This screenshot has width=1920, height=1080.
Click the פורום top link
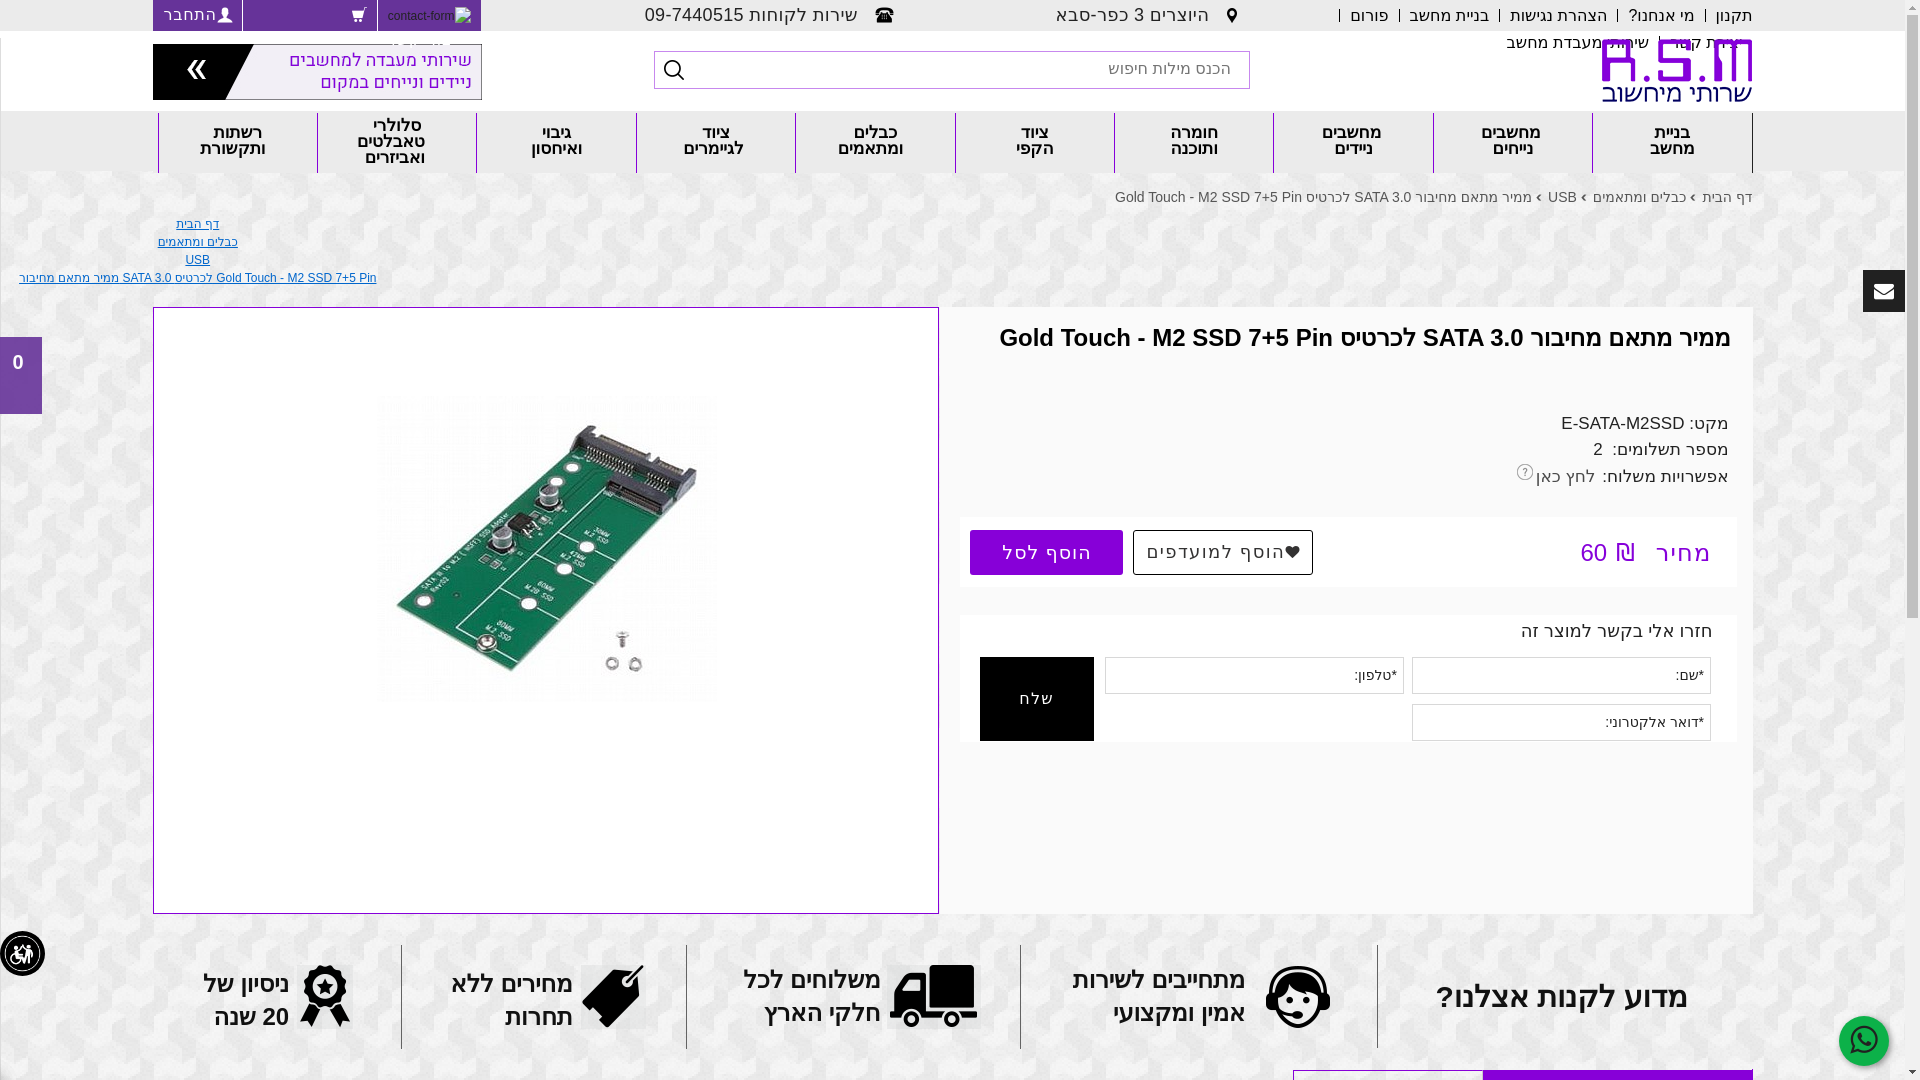pos(1369,15)
